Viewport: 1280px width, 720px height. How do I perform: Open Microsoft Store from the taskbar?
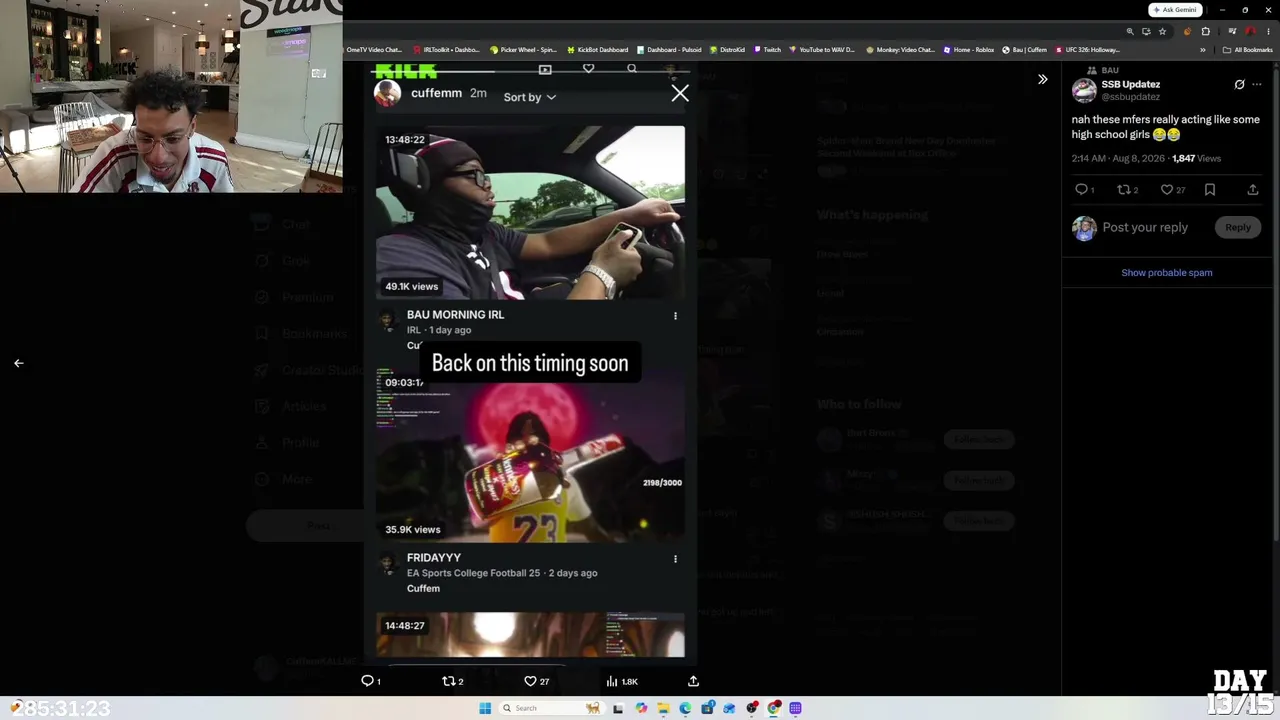(x=707, y=708)
